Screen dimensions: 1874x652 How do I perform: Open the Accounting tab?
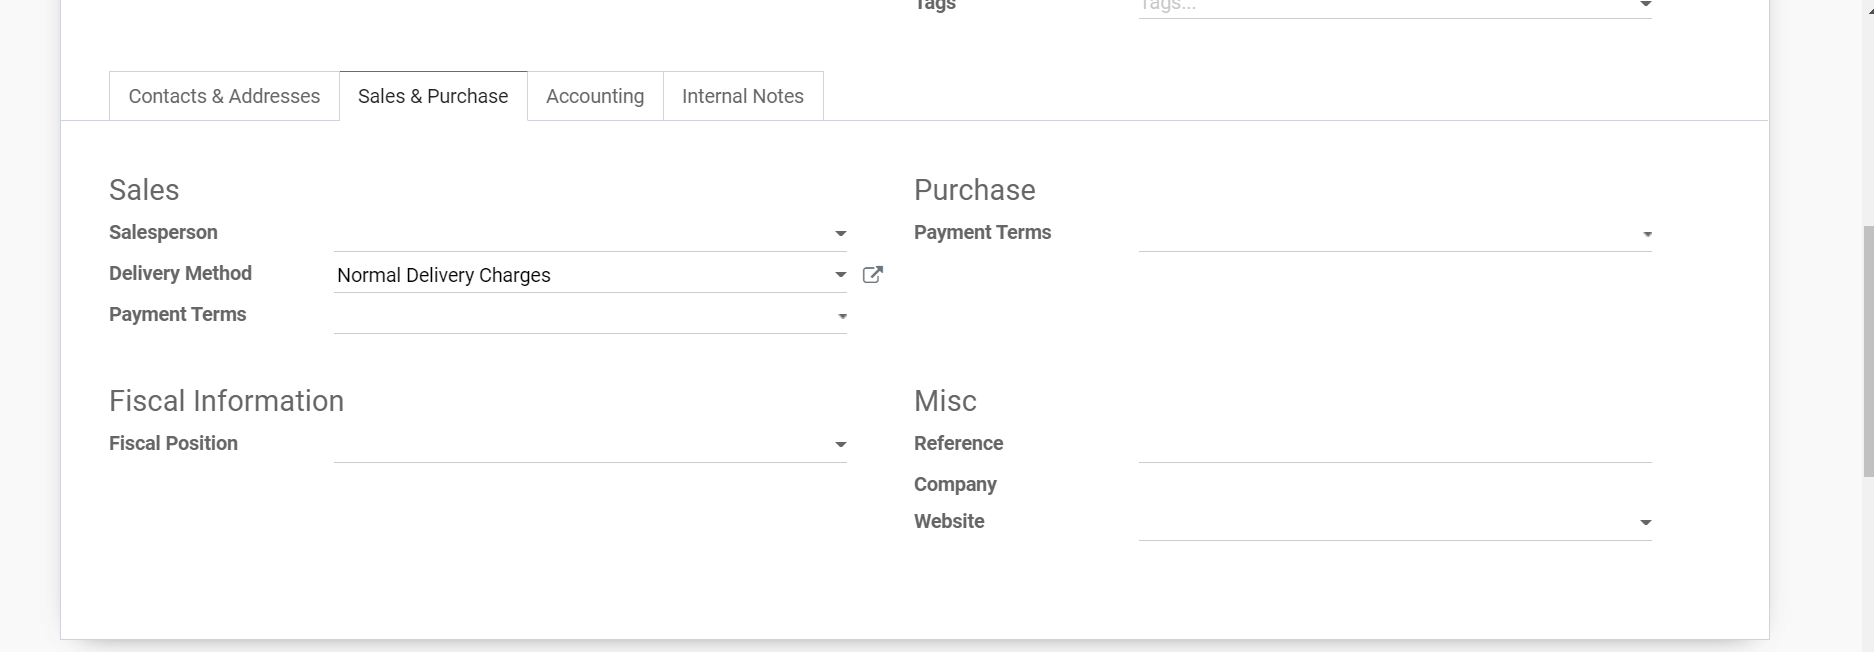pyautogui.click(x=595, y=96)
